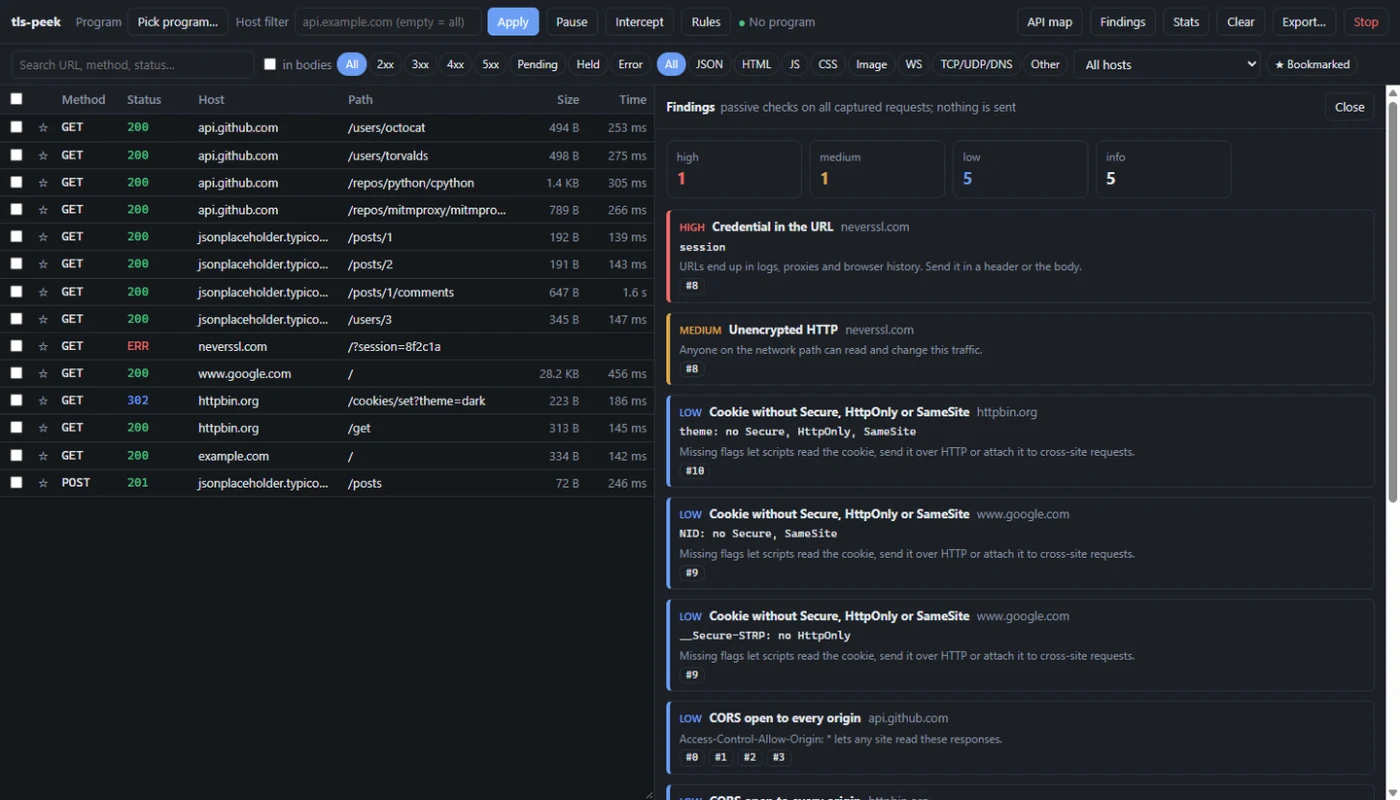Click the Apply host filter button
The width and height of the screenshot is (1400, 800).
click(513, 22)
